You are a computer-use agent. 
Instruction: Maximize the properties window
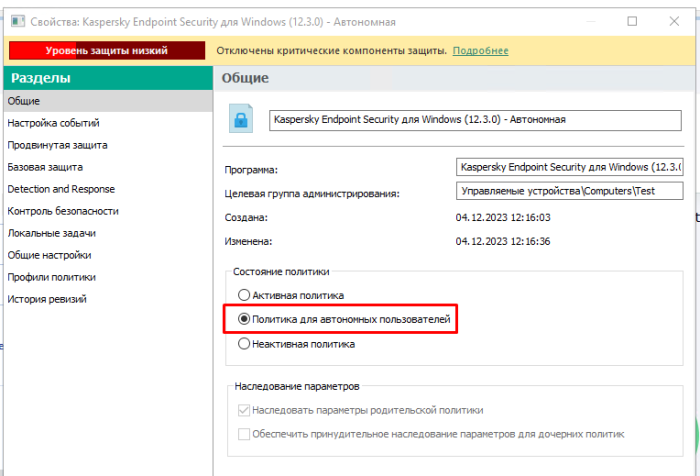[x=632, y=21]
